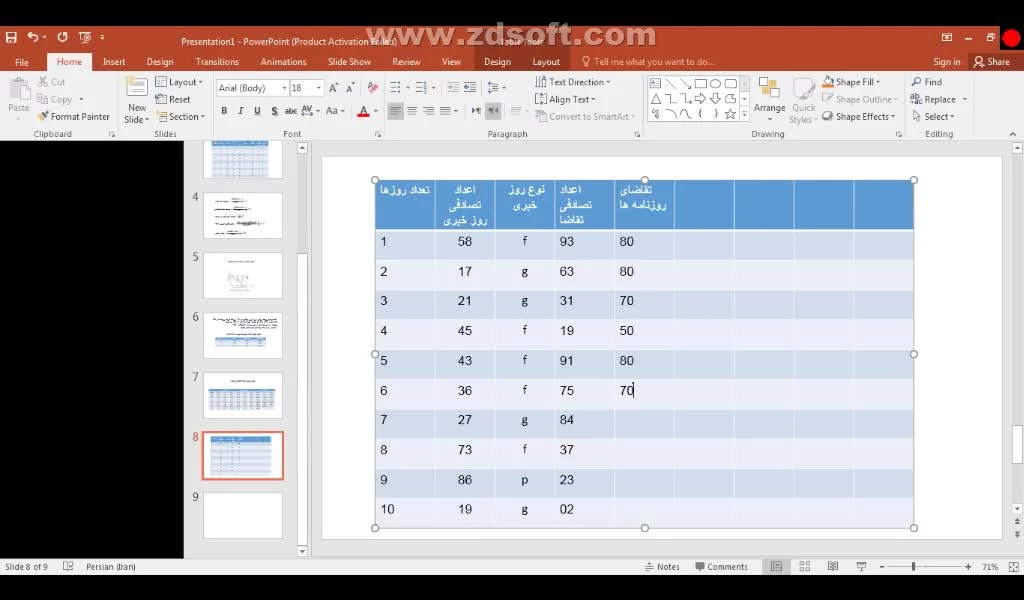Toggle Underline formatting
1024x600 pixels.
pos(257,111)
